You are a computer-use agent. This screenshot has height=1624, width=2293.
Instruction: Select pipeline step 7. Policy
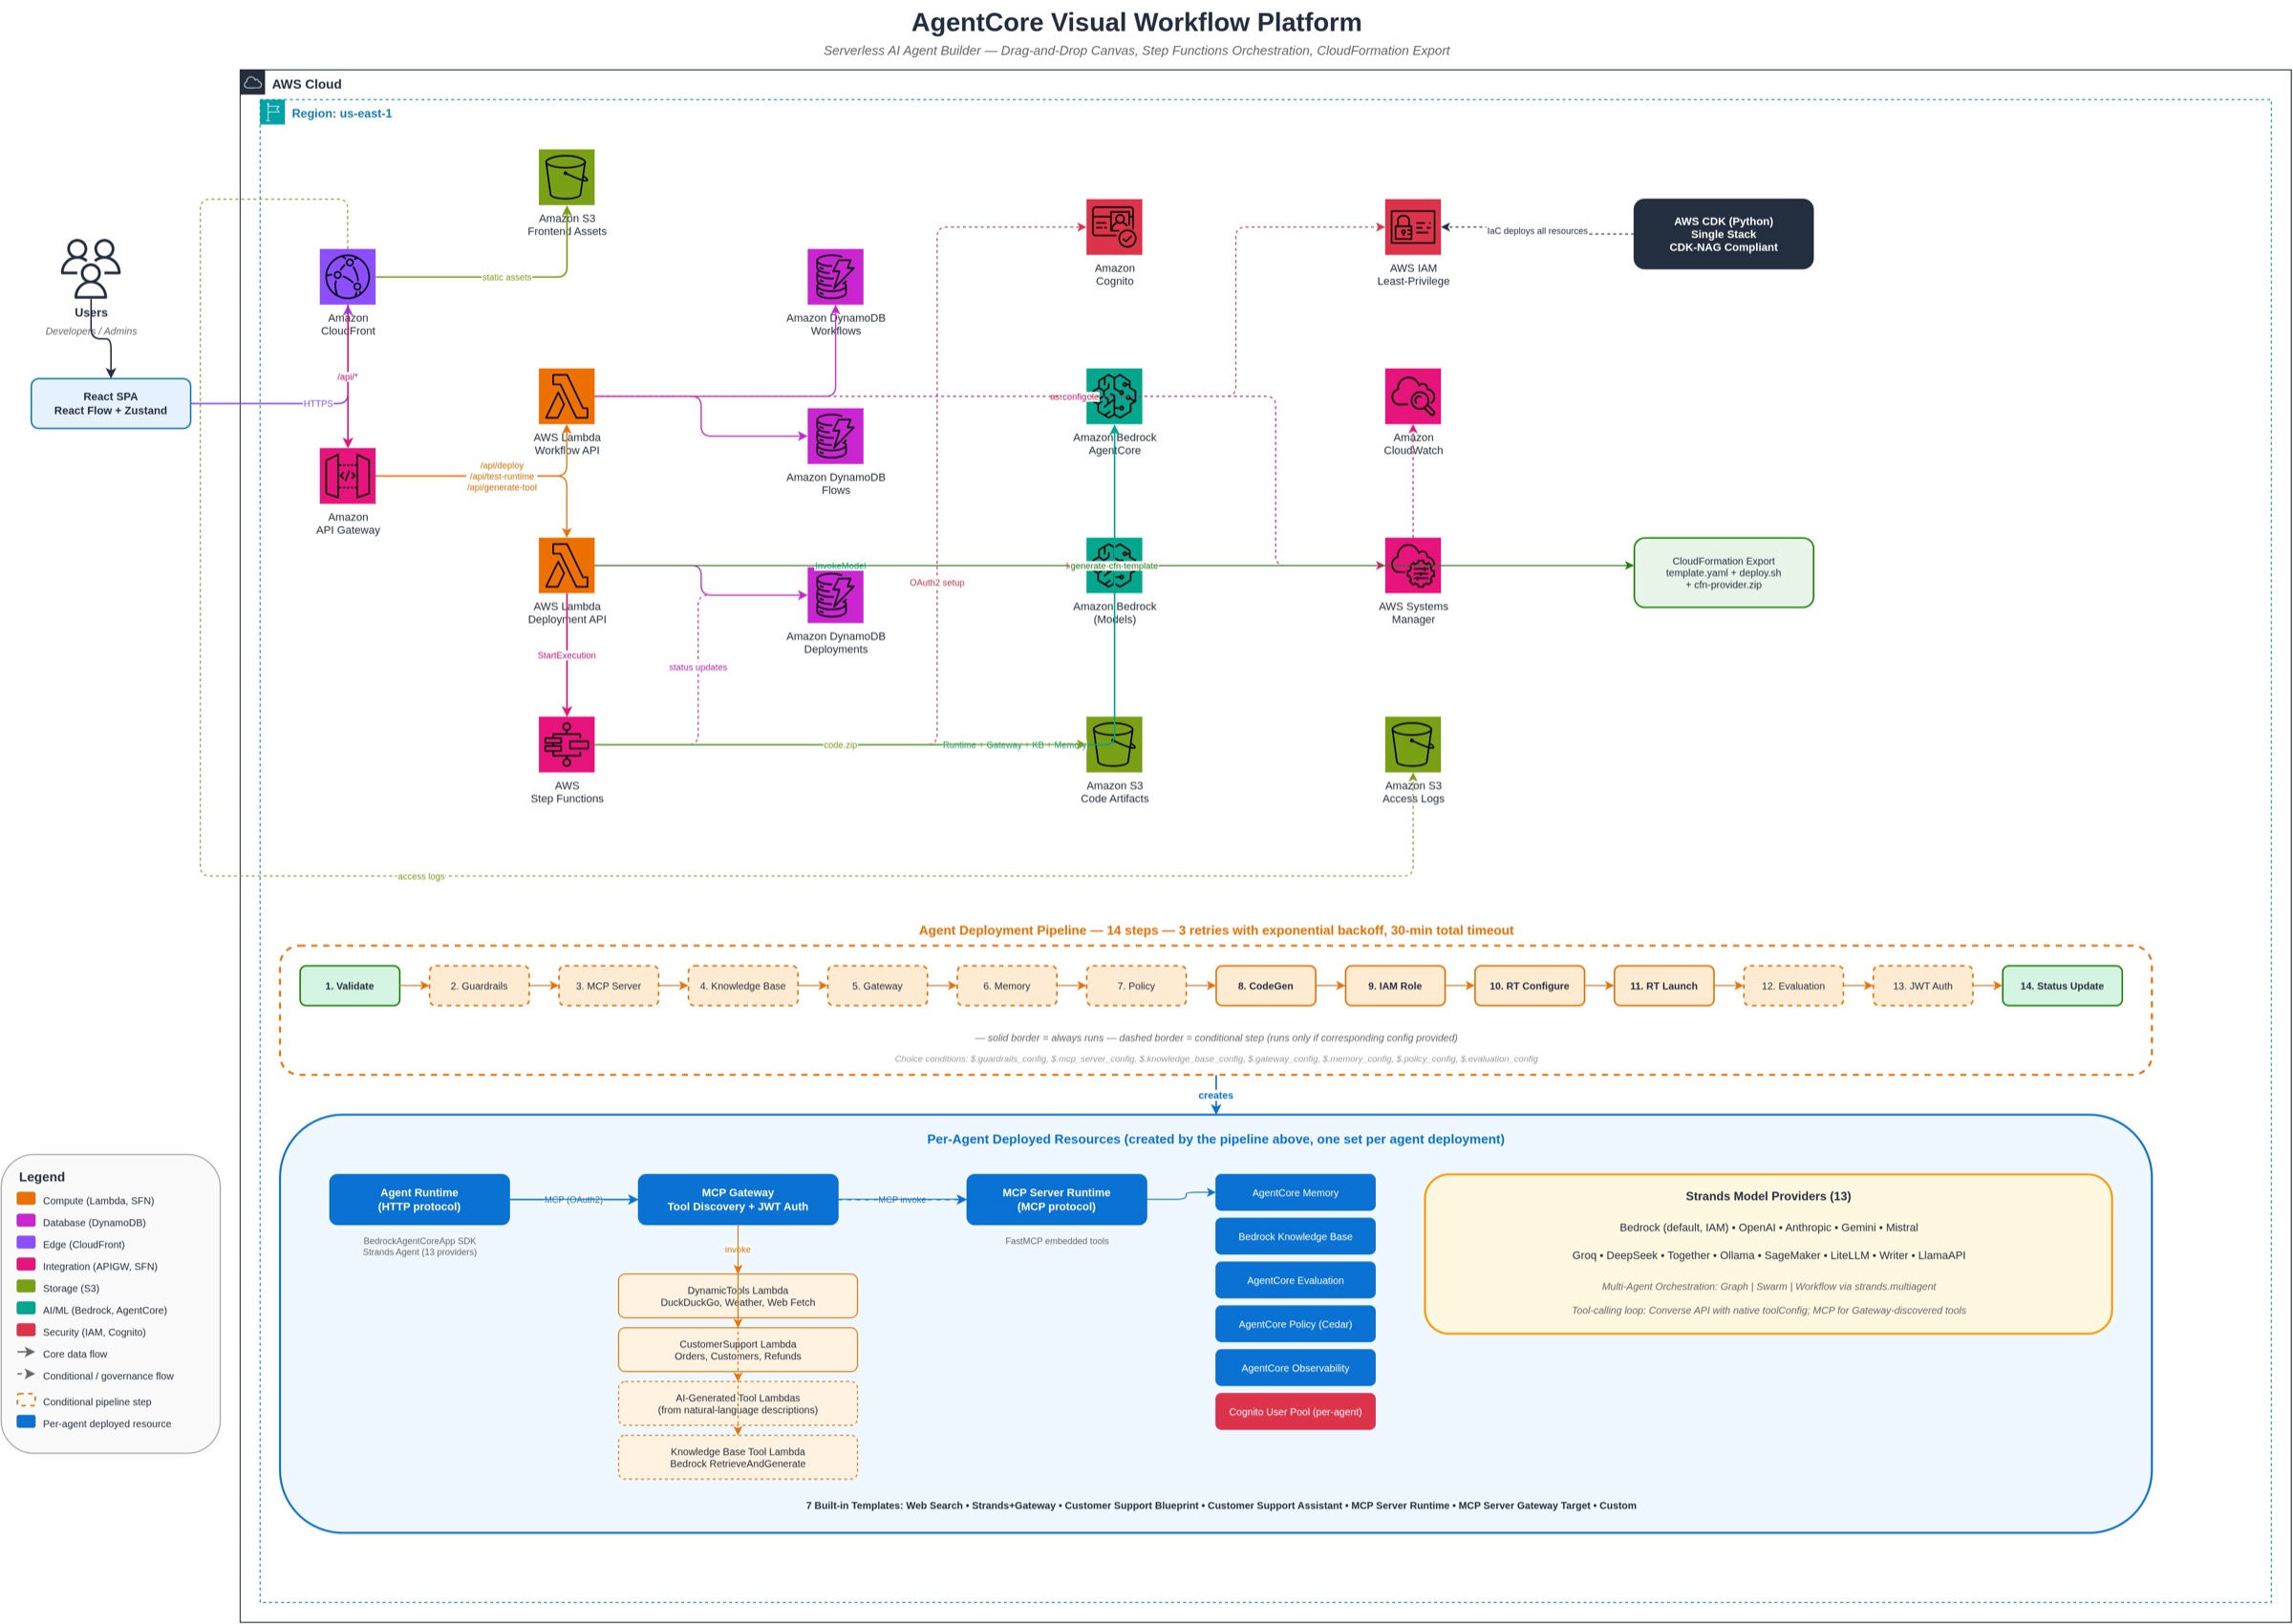point(1135,985)
